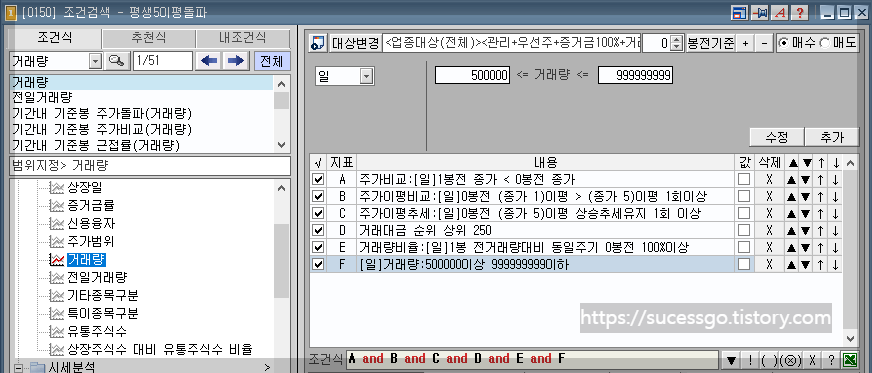Select 기간내 기준봉 근접률(거래량) in list

coord(142,145)
